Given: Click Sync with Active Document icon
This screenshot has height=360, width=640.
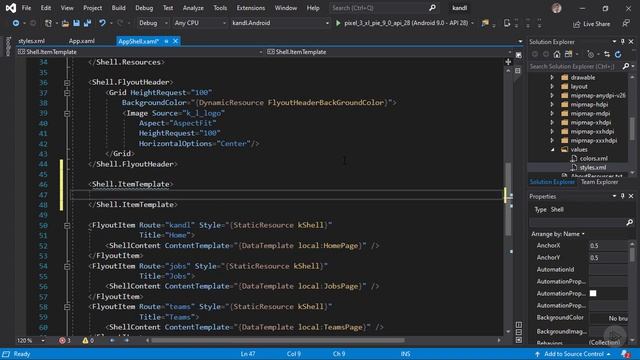Looking at the screenshot, I should click(x=607, y=54).
